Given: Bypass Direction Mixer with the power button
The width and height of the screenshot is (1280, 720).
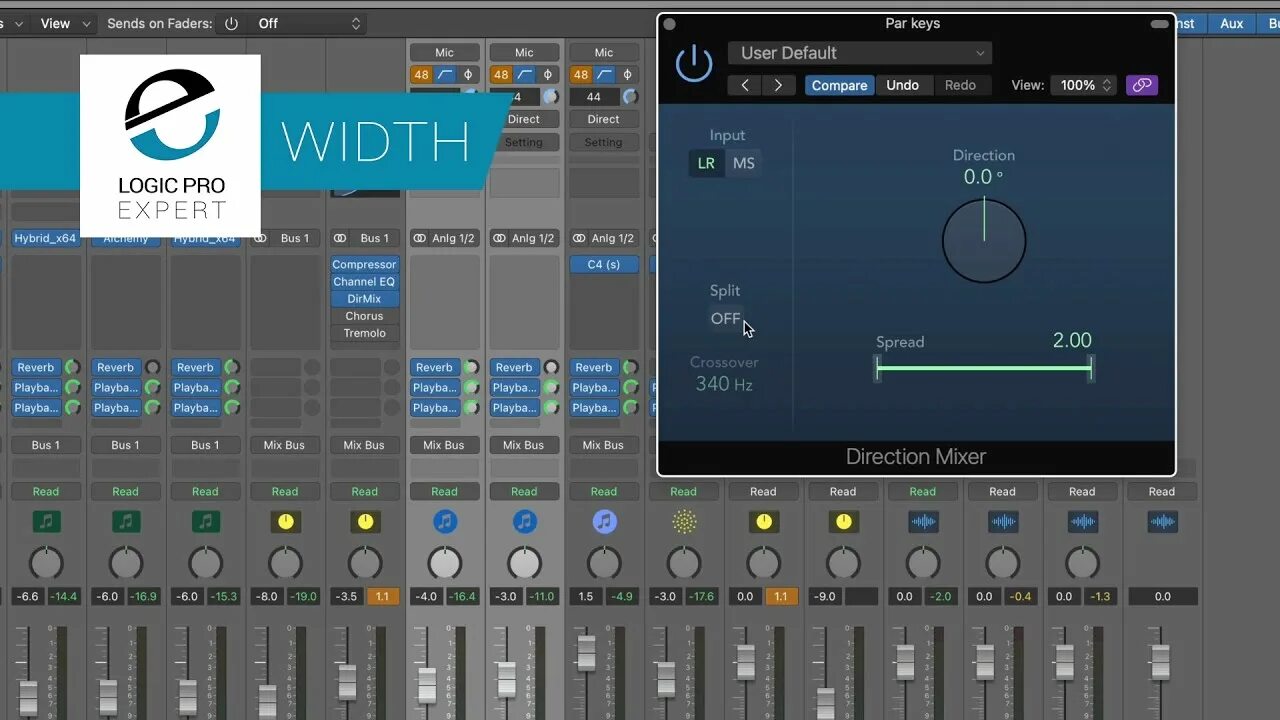Looking at the screenshot, I should [x=694, y=65].
